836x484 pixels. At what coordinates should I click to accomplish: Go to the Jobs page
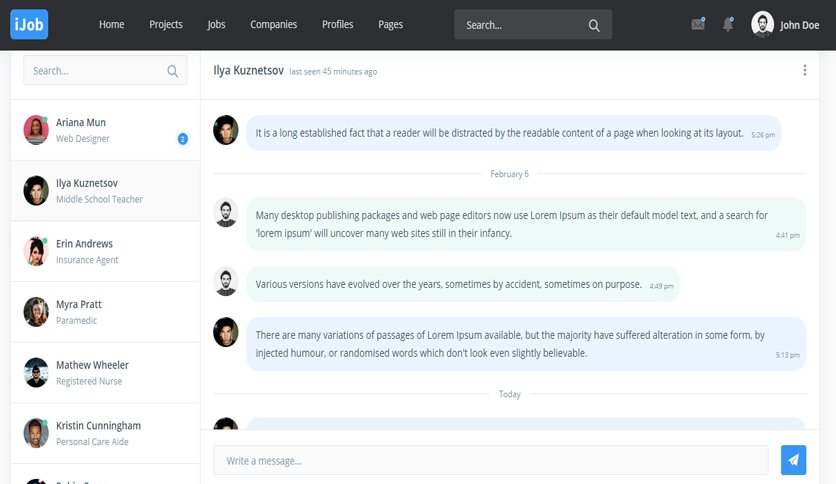[216, 25]
